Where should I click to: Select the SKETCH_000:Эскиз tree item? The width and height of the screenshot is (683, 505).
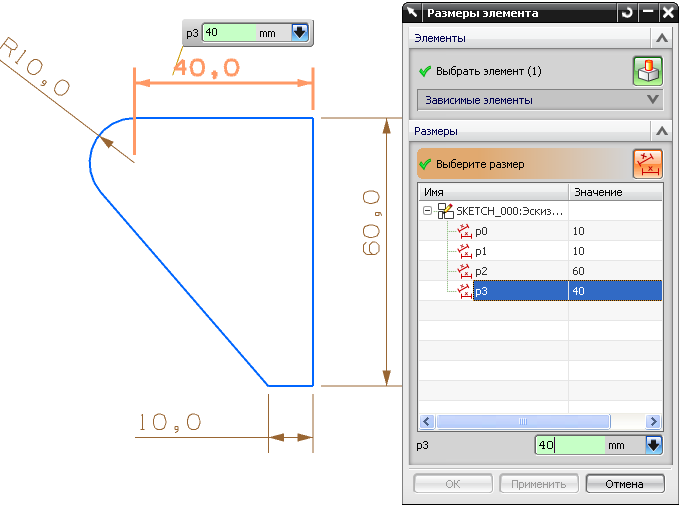(x=510, y=211)
